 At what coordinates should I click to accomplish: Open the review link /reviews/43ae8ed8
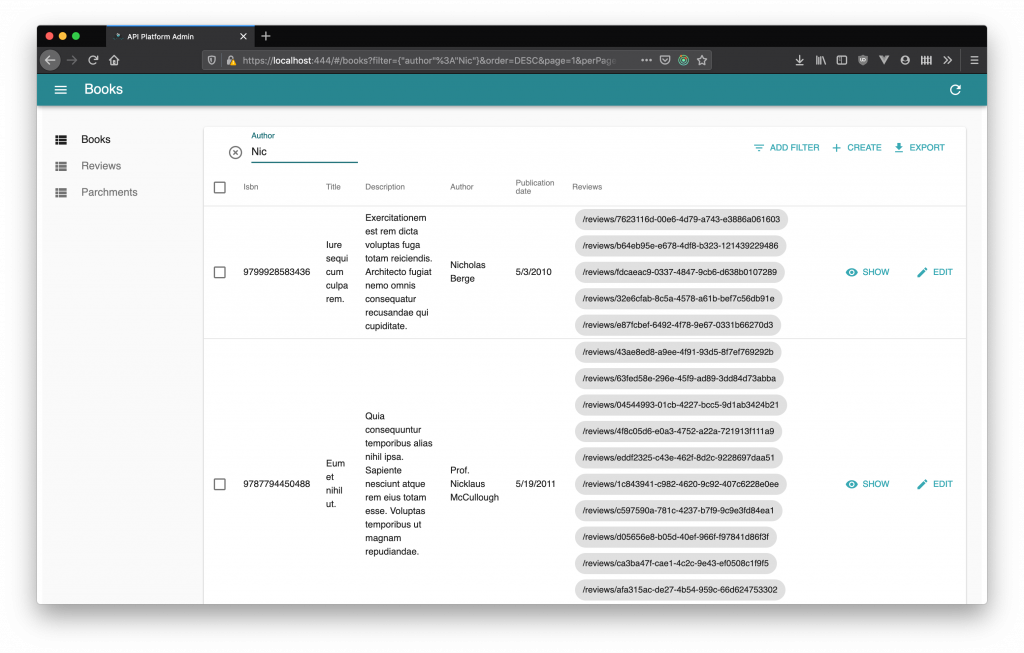(680, 351)
